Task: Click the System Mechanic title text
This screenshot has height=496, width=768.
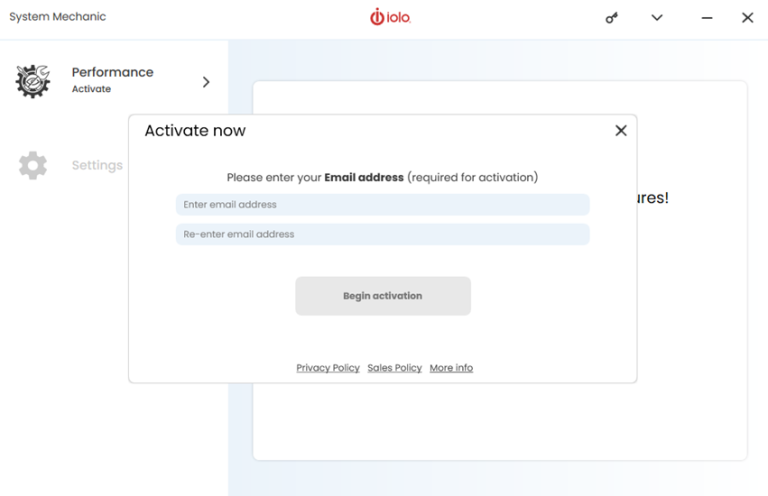Action: (57, 17)
